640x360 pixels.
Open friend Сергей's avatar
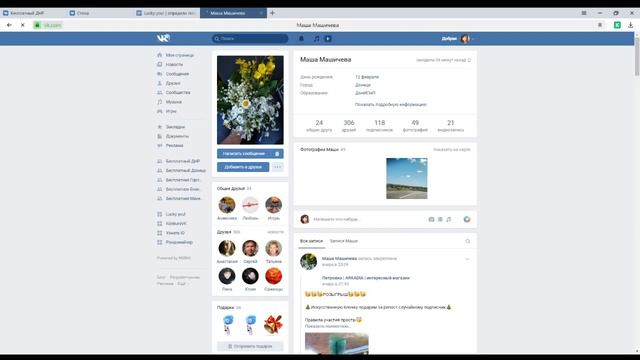[x=250, y=248]
